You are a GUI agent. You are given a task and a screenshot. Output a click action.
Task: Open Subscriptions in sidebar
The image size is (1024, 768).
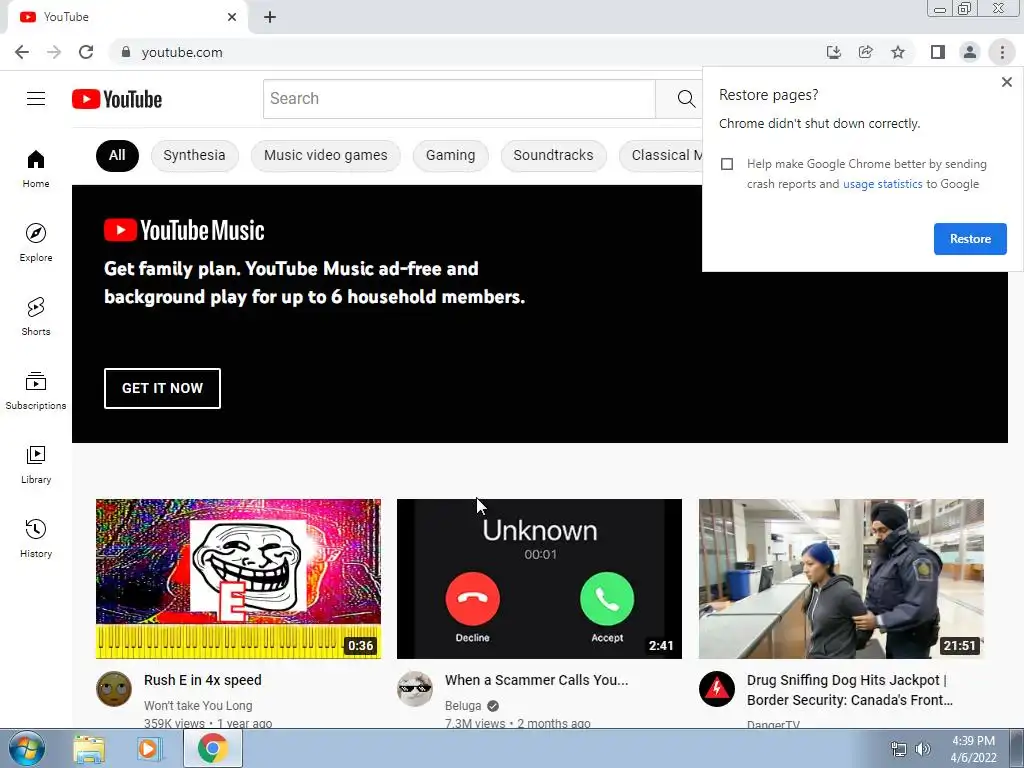pos(36,391)
